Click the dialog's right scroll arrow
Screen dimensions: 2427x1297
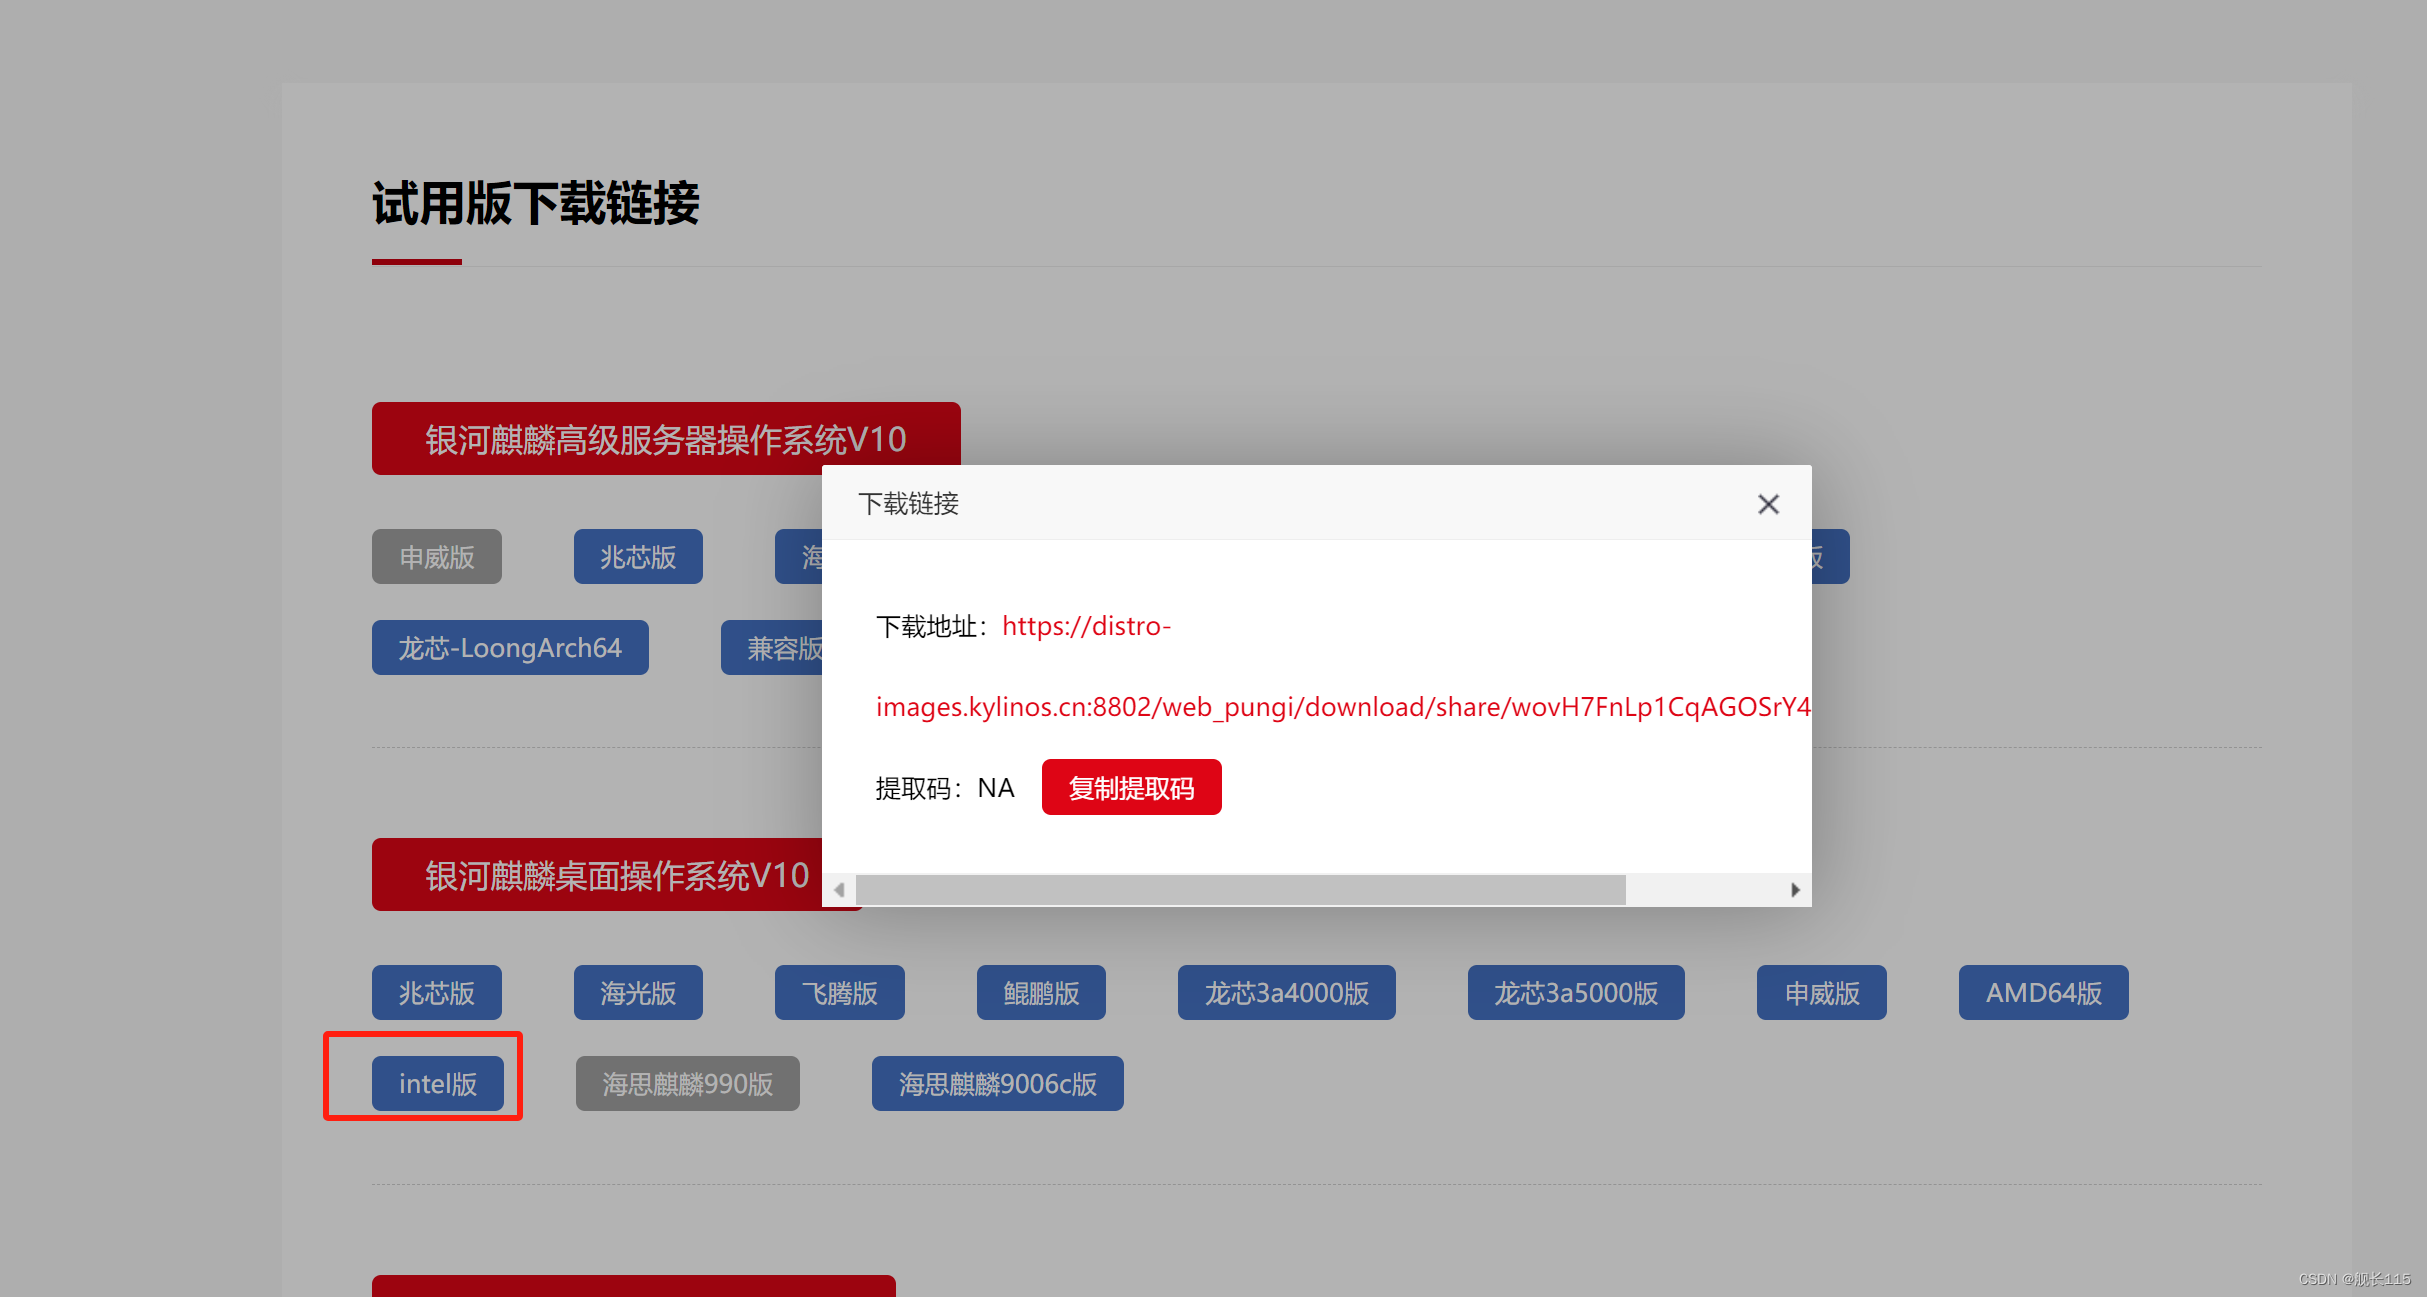[x=1795, y=890]
